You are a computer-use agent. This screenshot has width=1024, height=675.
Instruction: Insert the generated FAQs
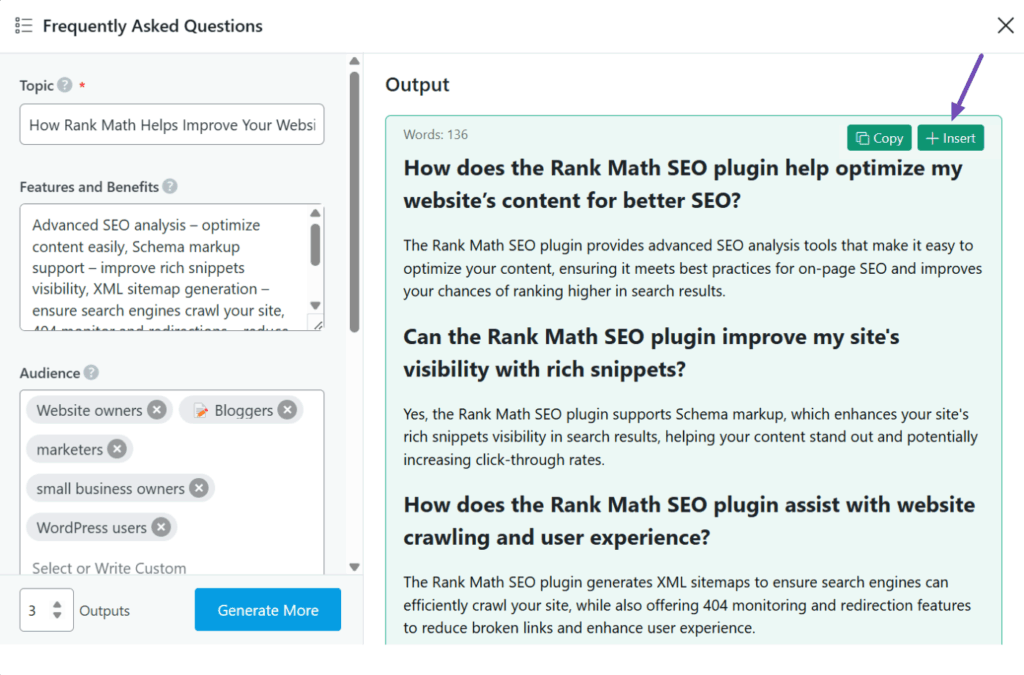pyautogui.click(x=950, y=137)
